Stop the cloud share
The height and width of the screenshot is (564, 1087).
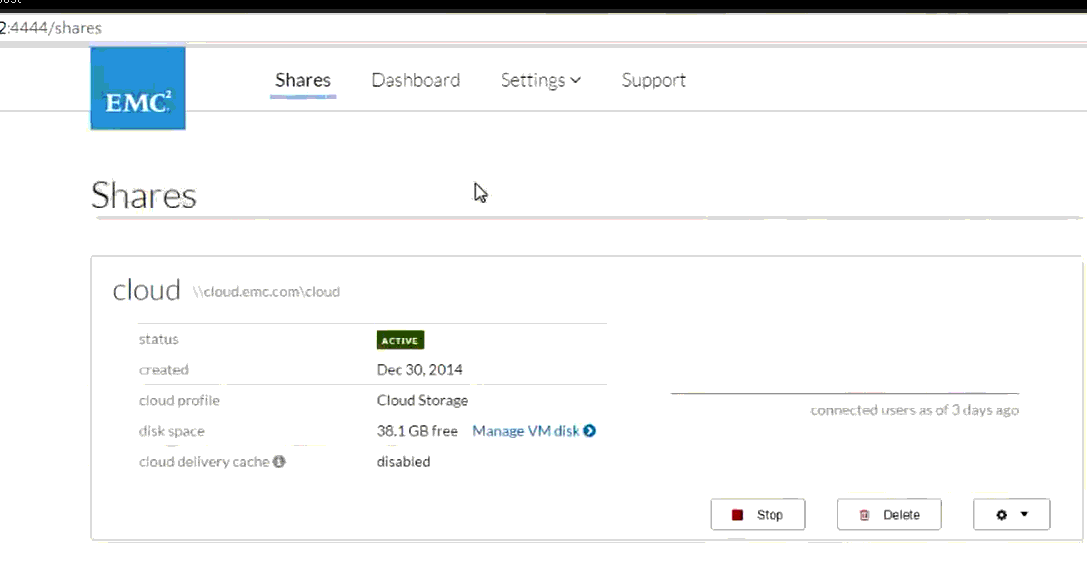pyautogui.click(x=758, y=515)
